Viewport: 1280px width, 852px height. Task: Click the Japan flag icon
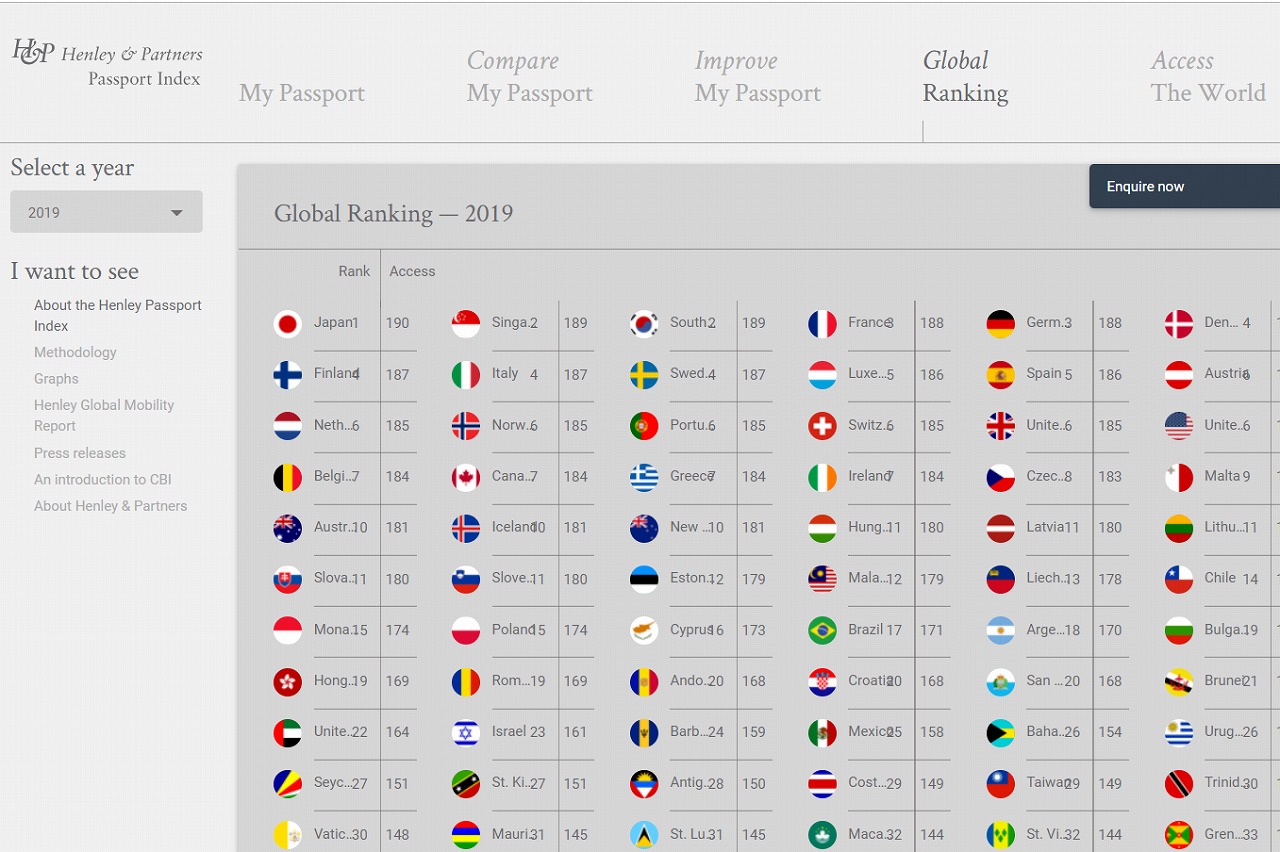click(287, 324)
